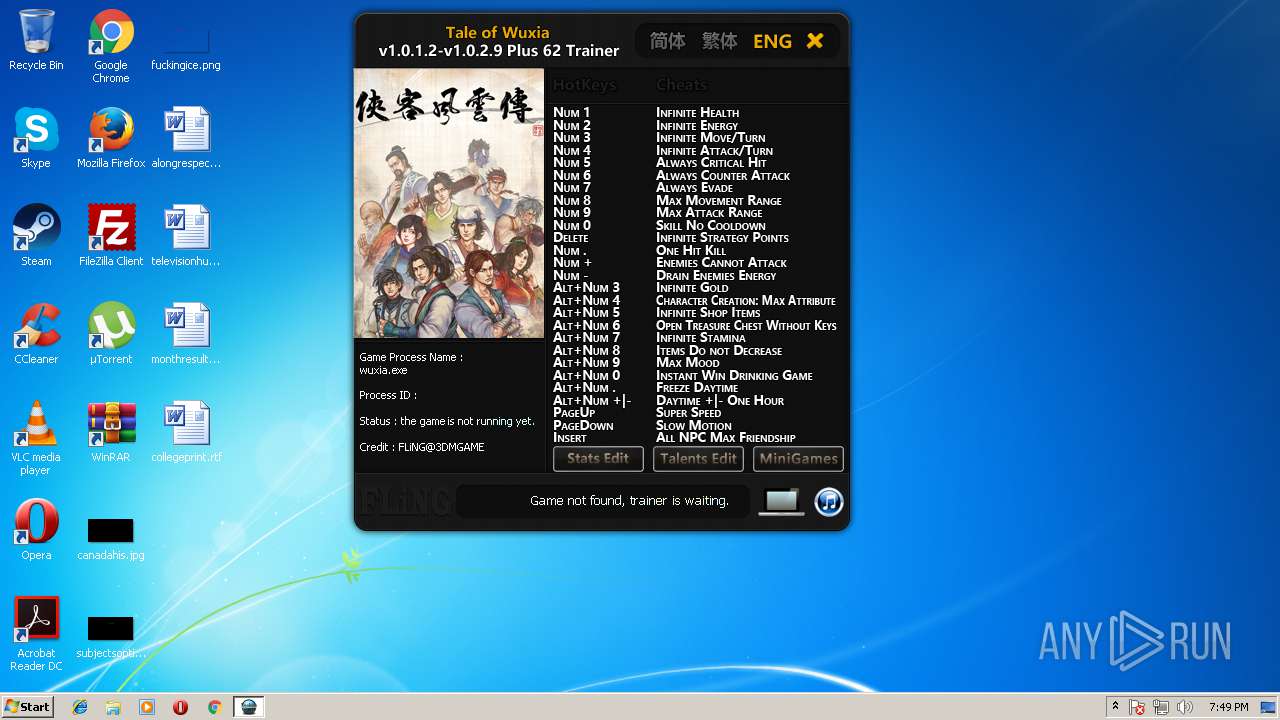This screenshot has width=1280, height=720.
Task: Click the Chrome icon in taskbar
Action: pyautogui.click(x=214, y=707)
